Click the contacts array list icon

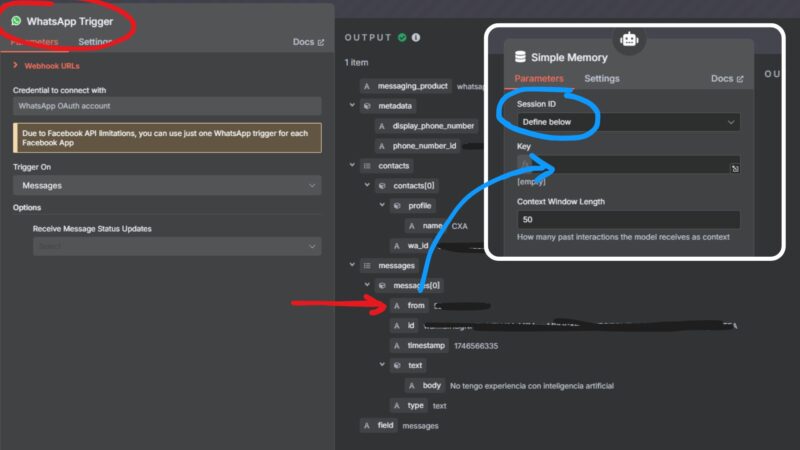pos(367,166)
